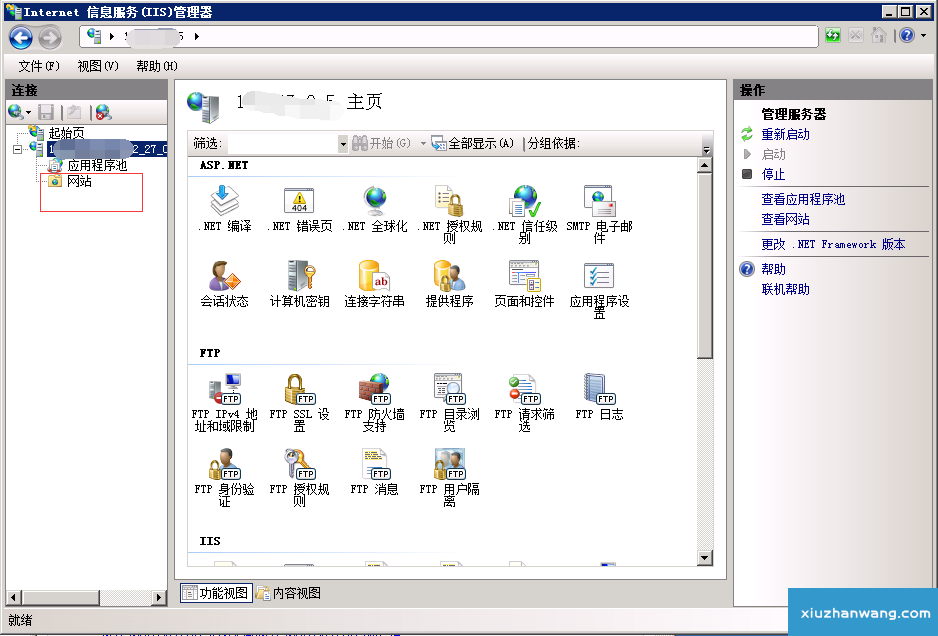Open the 筛选 dropdown arrow
The height and width of the screenshot is (636, 938).
343,144
